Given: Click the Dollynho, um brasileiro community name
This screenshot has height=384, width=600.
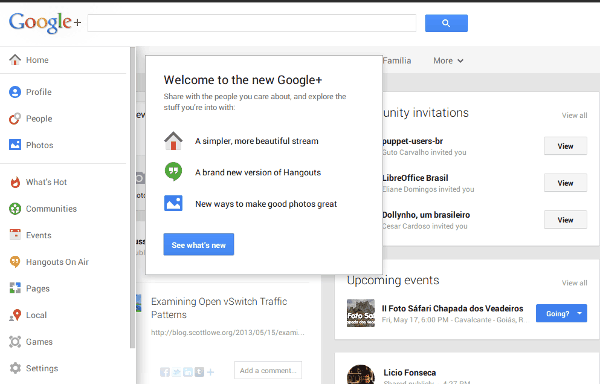Looking at the screenshot, I should pyautogui.click(x=426, y=215).
